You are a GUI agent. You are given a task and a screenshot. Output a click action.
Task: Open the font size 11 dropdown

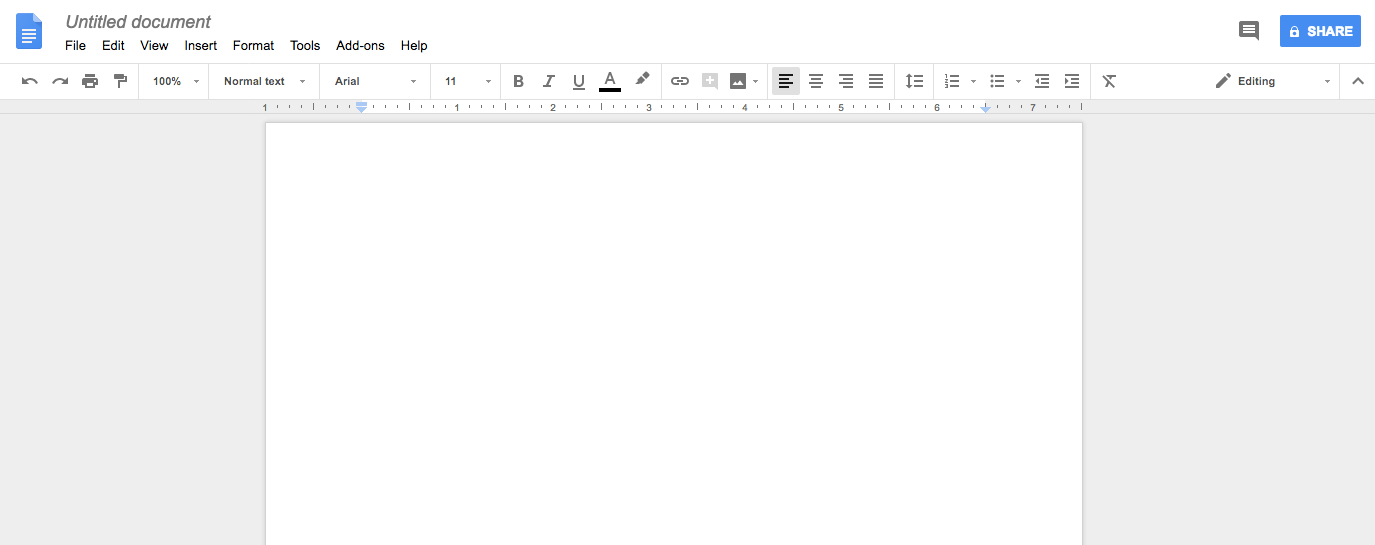[468, 81]
